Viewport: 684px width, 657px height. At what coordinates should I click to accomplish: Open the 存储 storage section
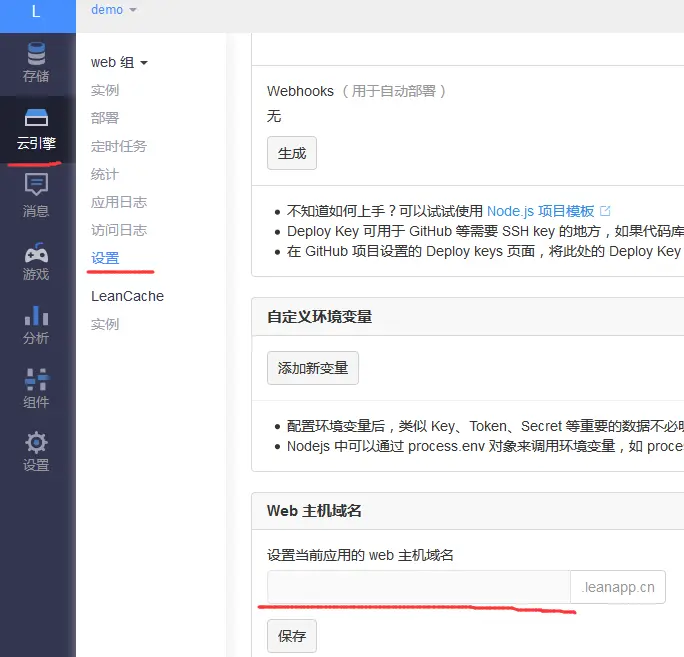(36, 62)
